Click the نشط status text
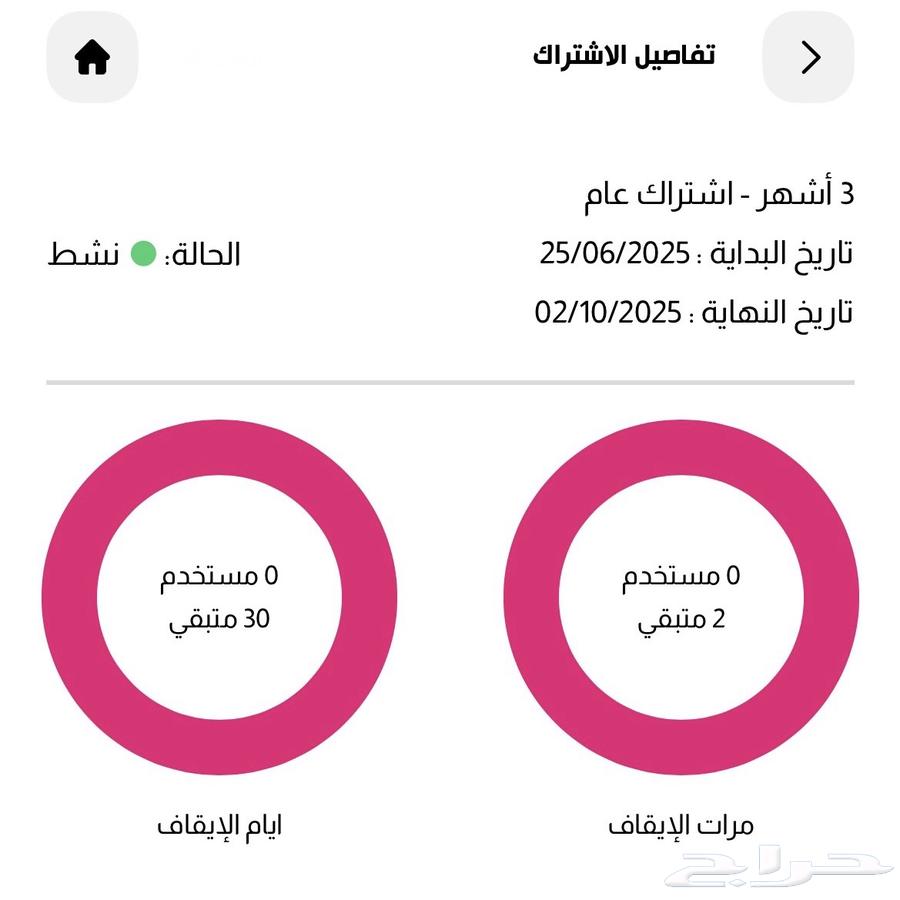 [x=84, y=254]
